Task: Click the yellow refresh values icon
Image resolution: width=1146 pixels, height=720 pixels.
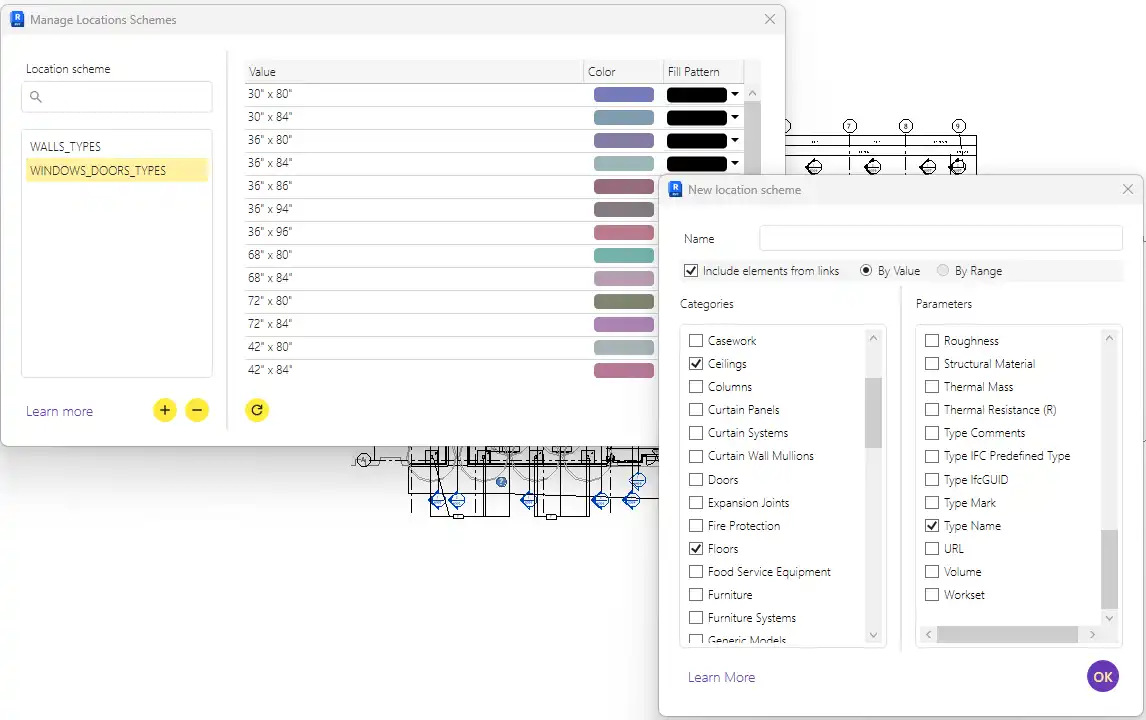Action: [x=257, y=410]
